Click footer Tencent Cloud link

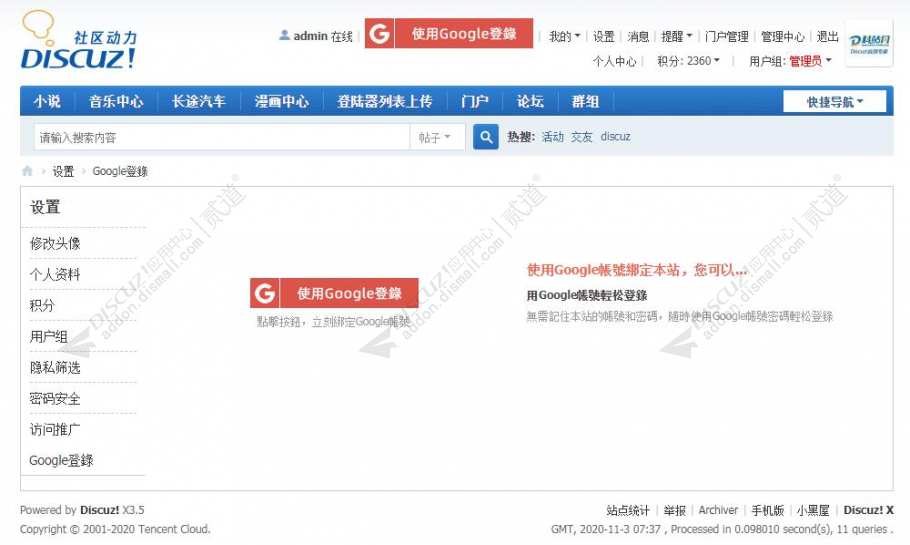[x=176, y=529]
